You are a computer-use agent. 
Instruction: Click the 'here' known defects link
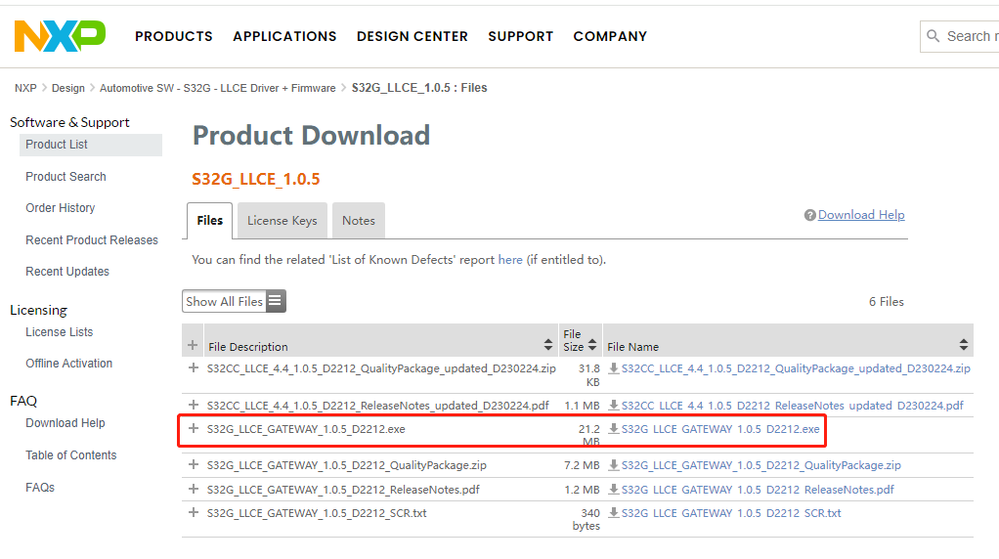tap(510, 260)
